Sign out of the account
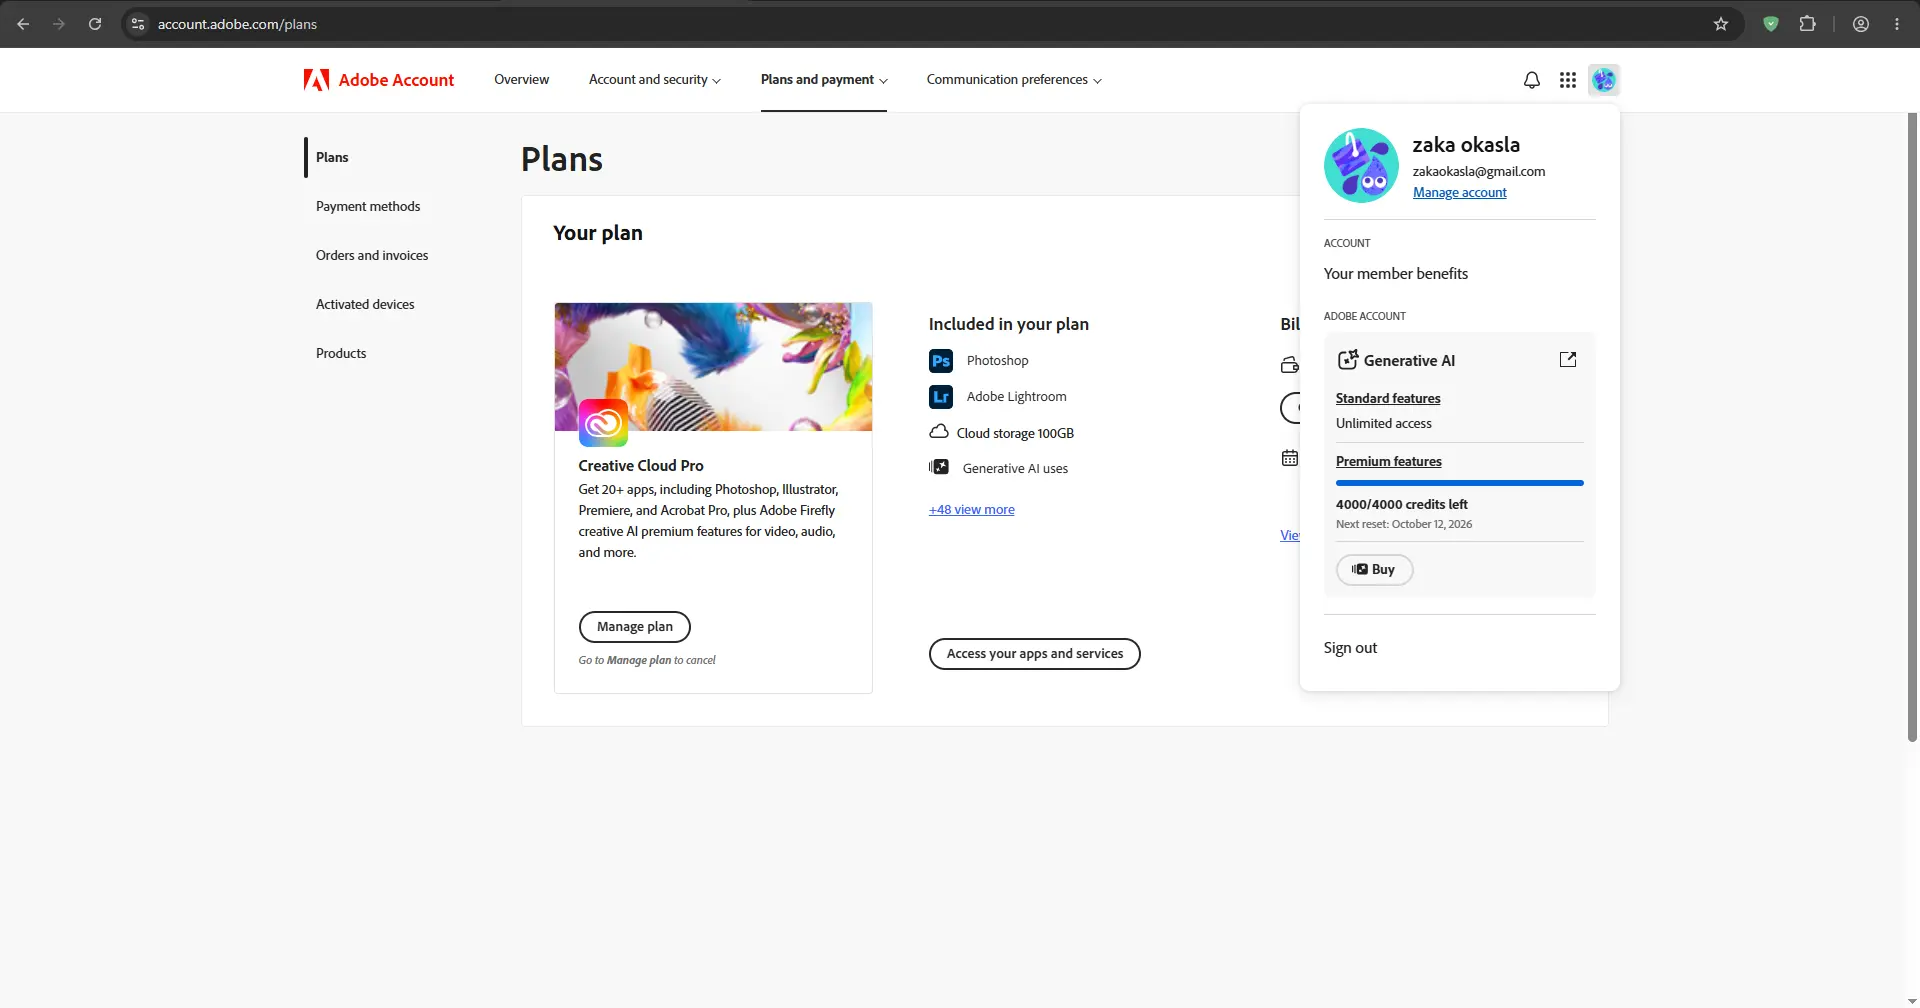 tap(1350, 648)
